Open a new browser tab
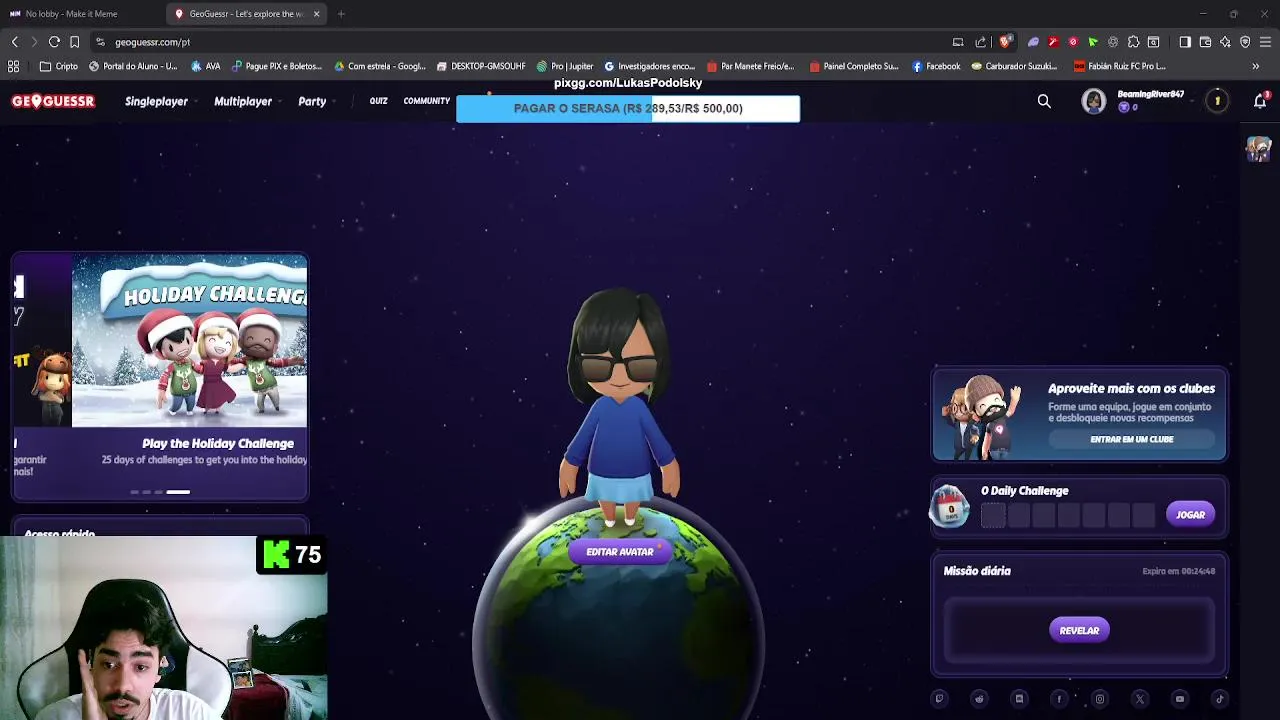The height and width of the screenshot is (720, 1280). point(341,14)
